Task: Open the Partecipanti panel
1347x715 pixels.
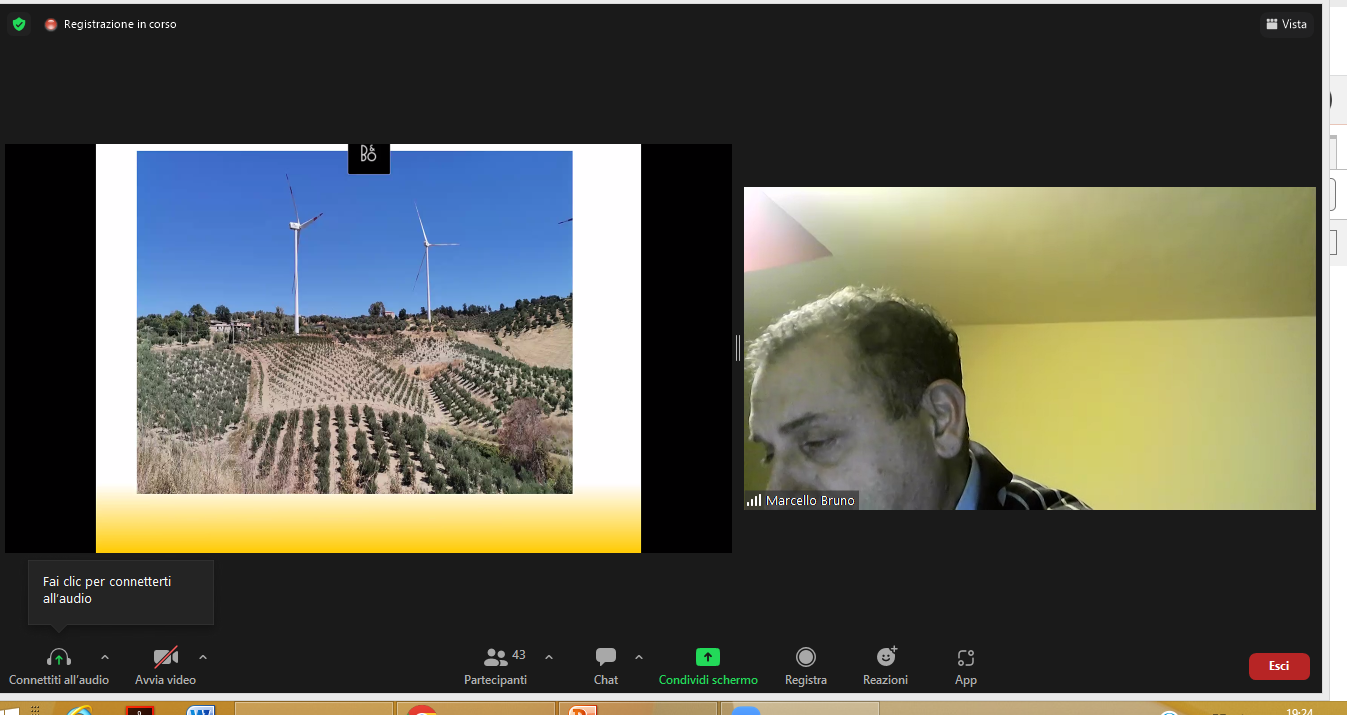Action: pos(496,667)
